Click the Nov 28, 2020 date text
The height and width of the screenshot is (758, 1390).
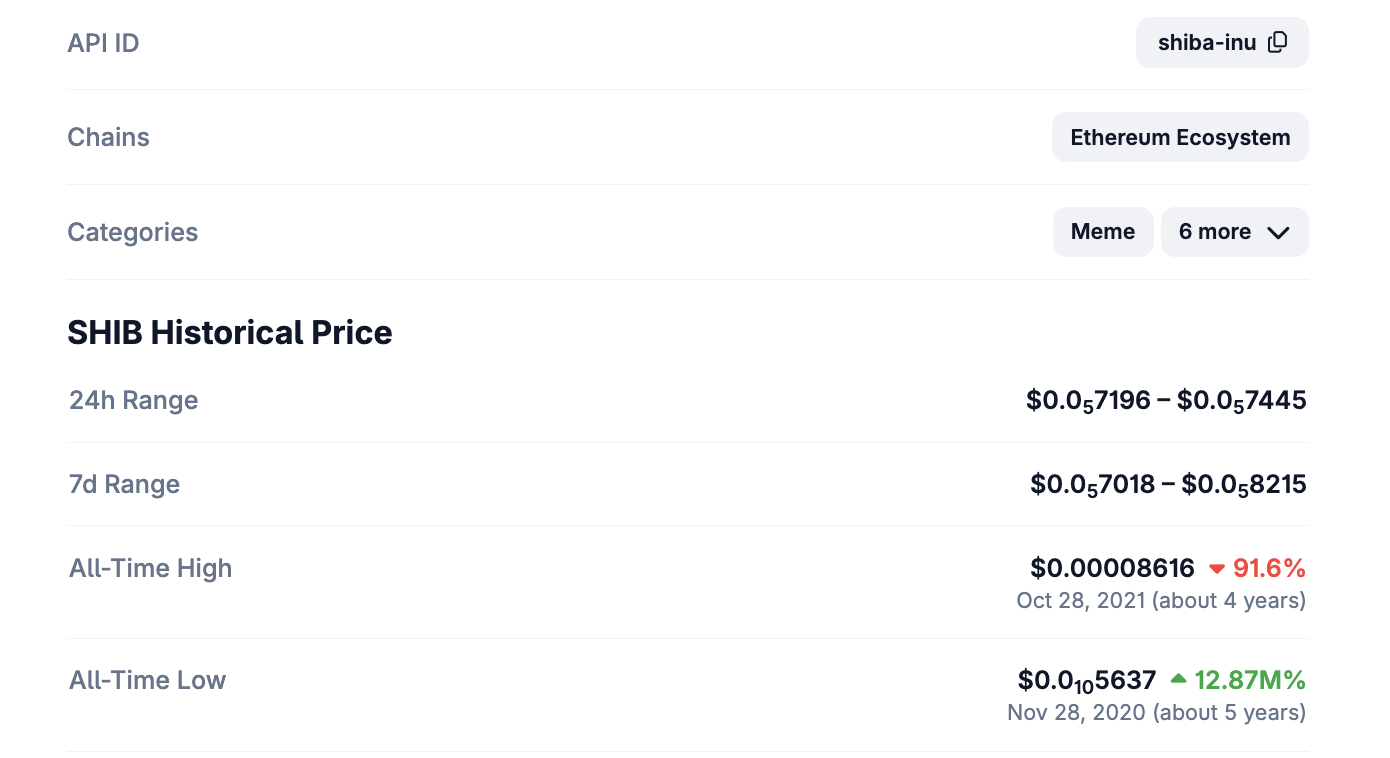(1076, 712)
